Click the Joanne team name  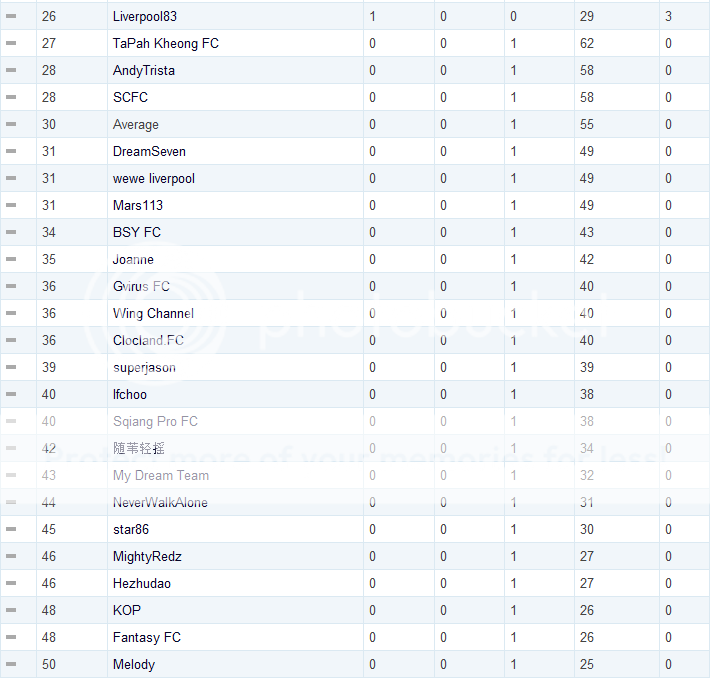[x=133, y=260]
